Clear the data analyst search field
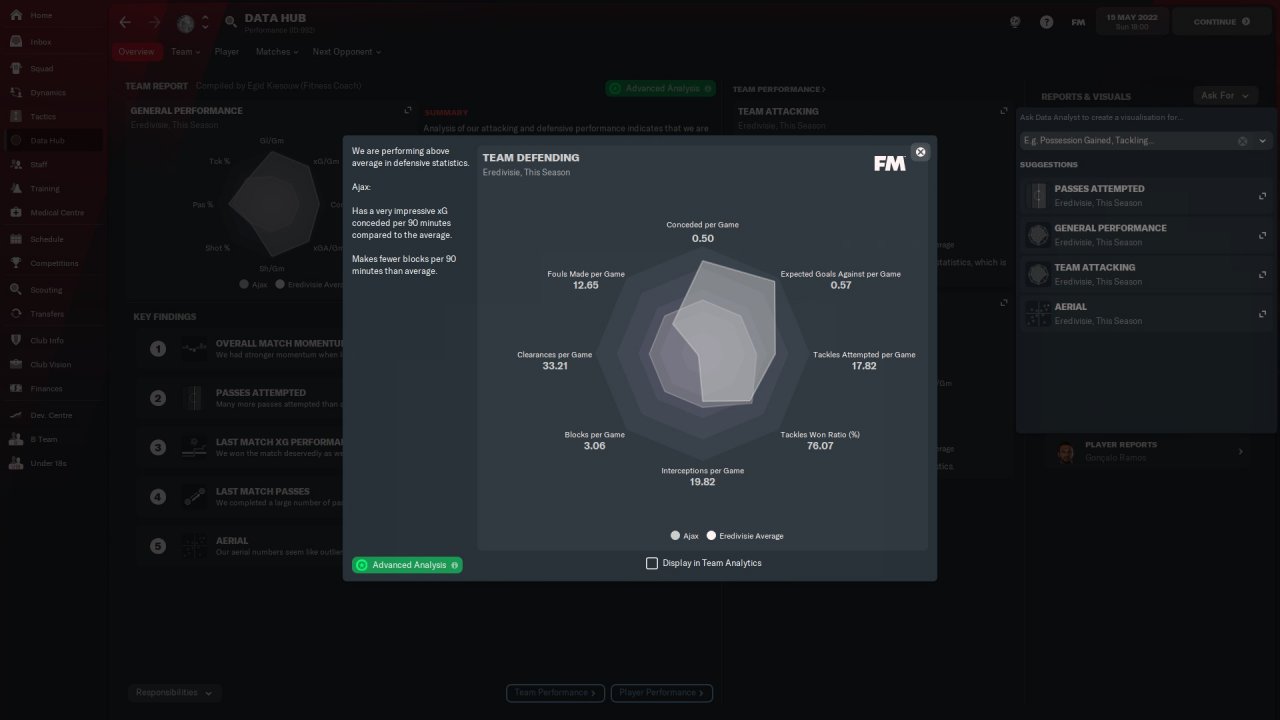 pos(1243,141)
